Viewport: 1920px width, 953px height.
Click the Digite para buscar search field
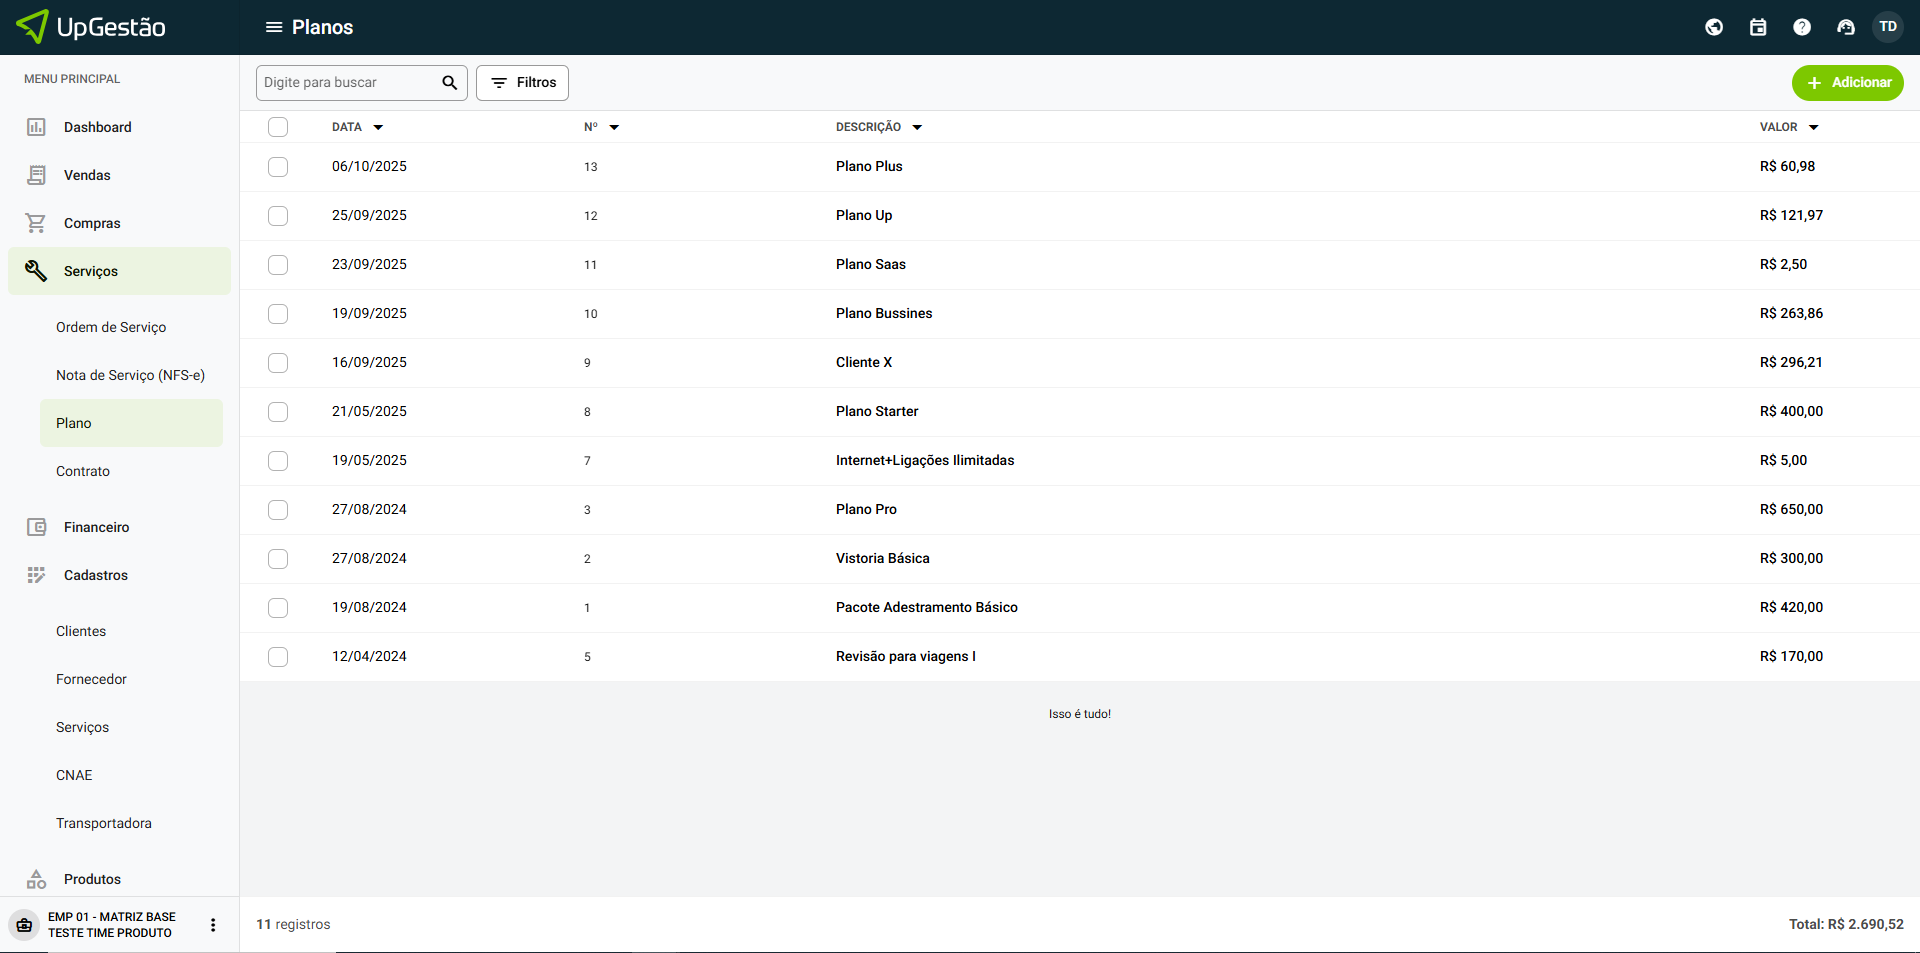[x=347, y=83]
